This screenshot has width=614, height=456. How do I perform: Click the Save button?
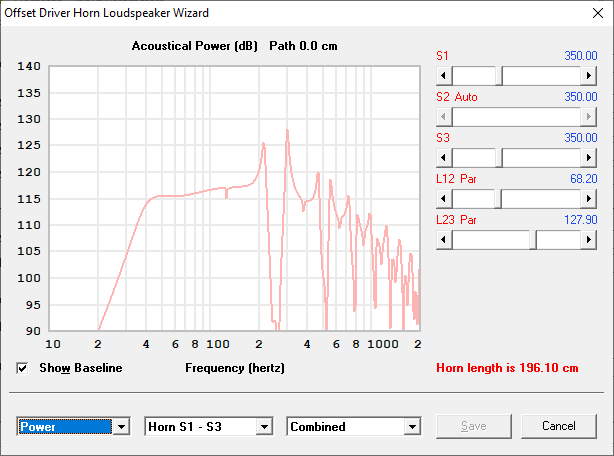[474, 426]
